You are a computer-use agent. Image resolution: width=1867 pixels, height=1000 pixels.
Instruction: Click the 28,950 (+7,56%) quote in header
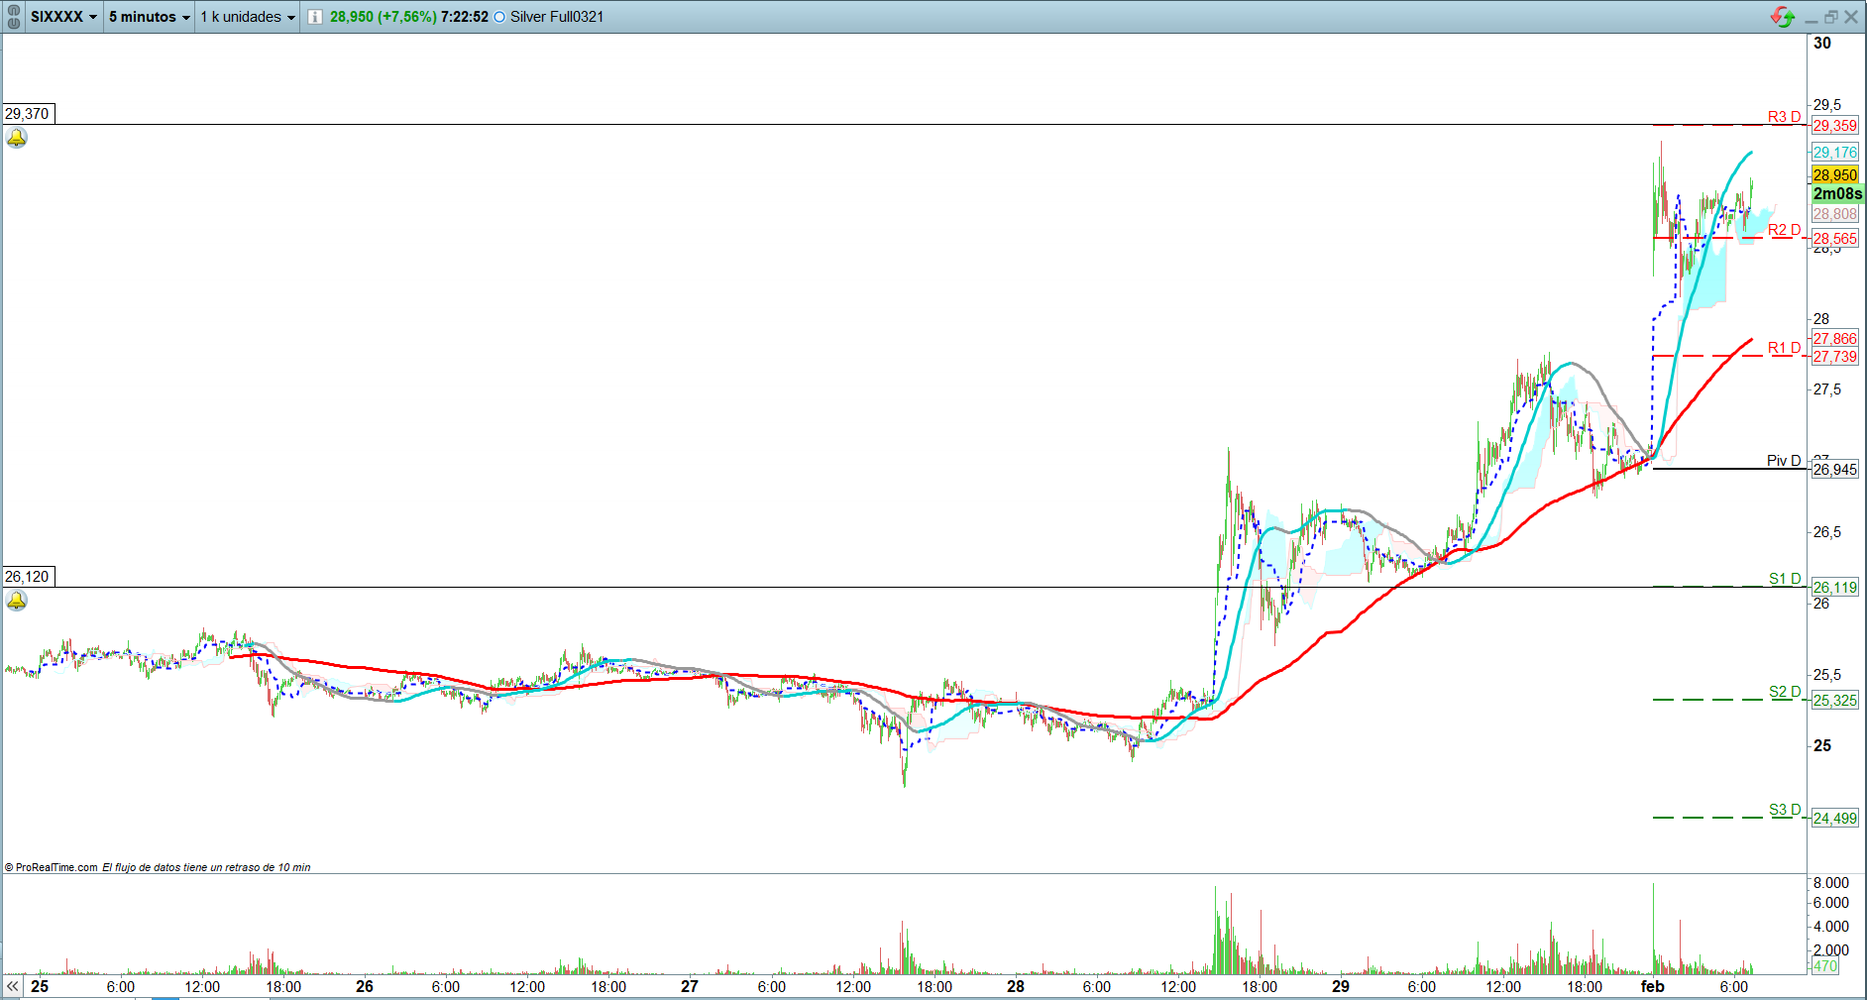[383, 17]
